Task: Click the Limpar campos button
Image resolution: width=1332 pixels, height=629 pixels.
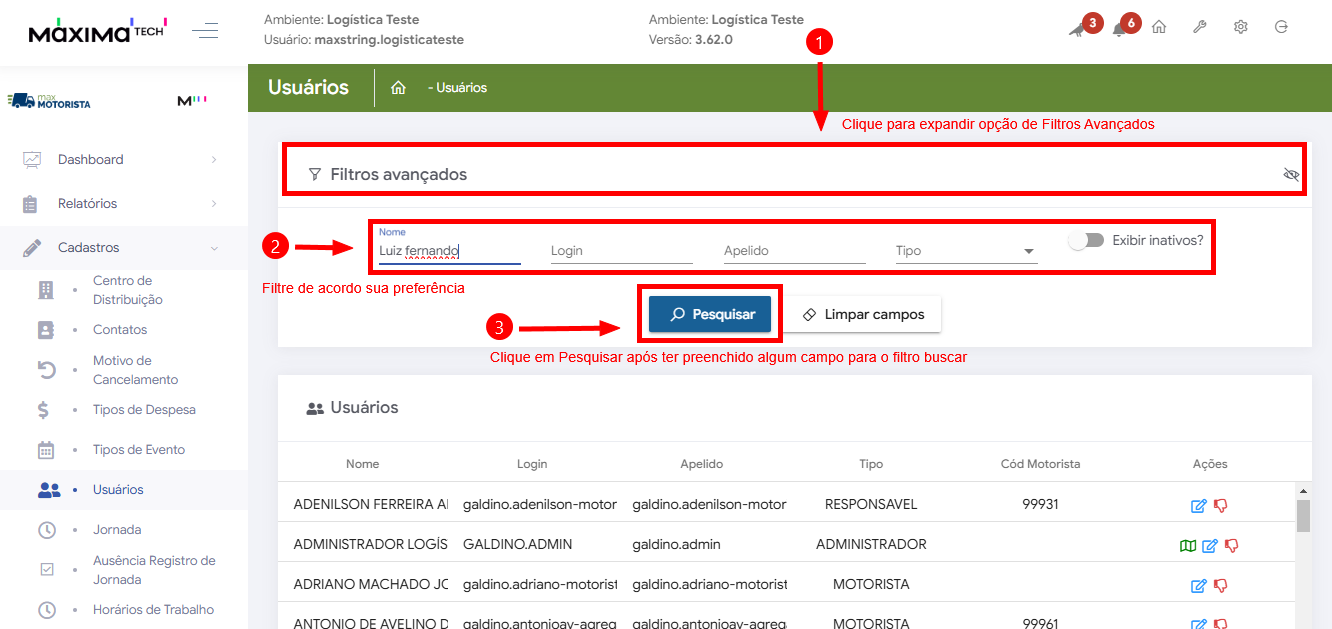Action: pyautogui.click(x=863, y=314)
